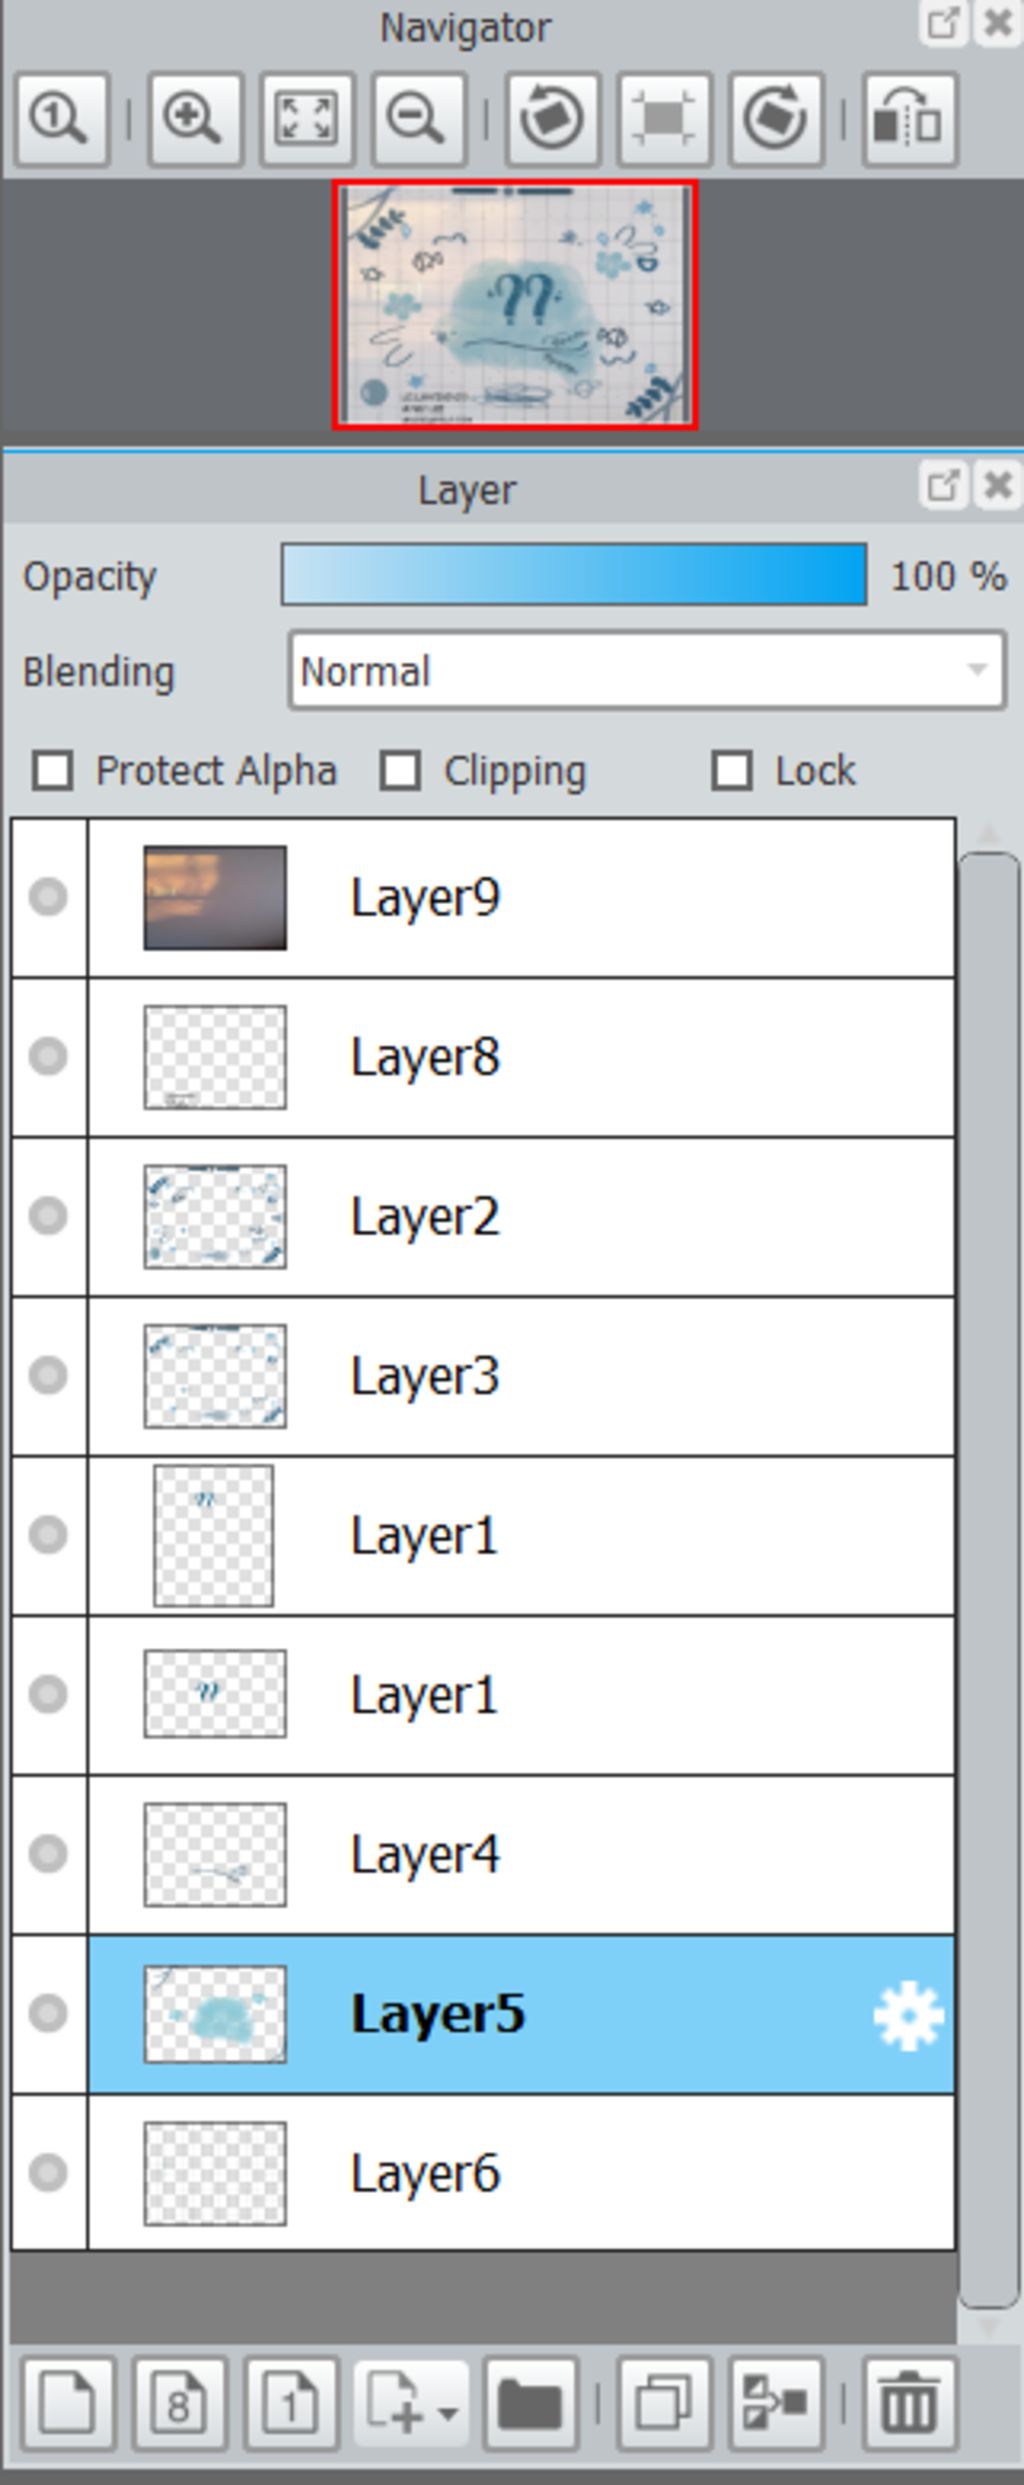Open the Blending mode dropdown
The width and height of the screenshot is (1024, 2485).
647,671
